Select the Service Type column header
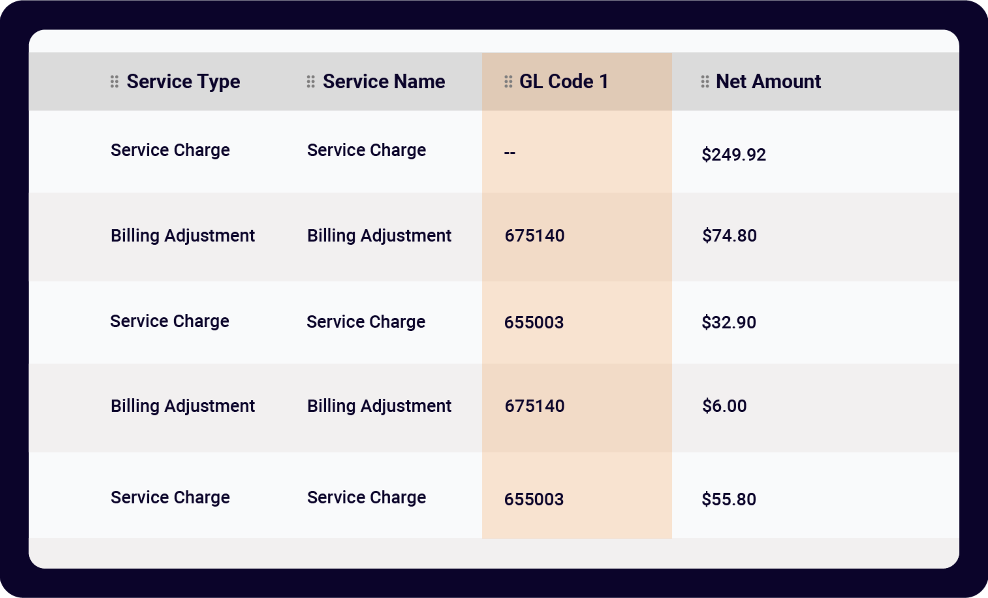 click(183, 82)
